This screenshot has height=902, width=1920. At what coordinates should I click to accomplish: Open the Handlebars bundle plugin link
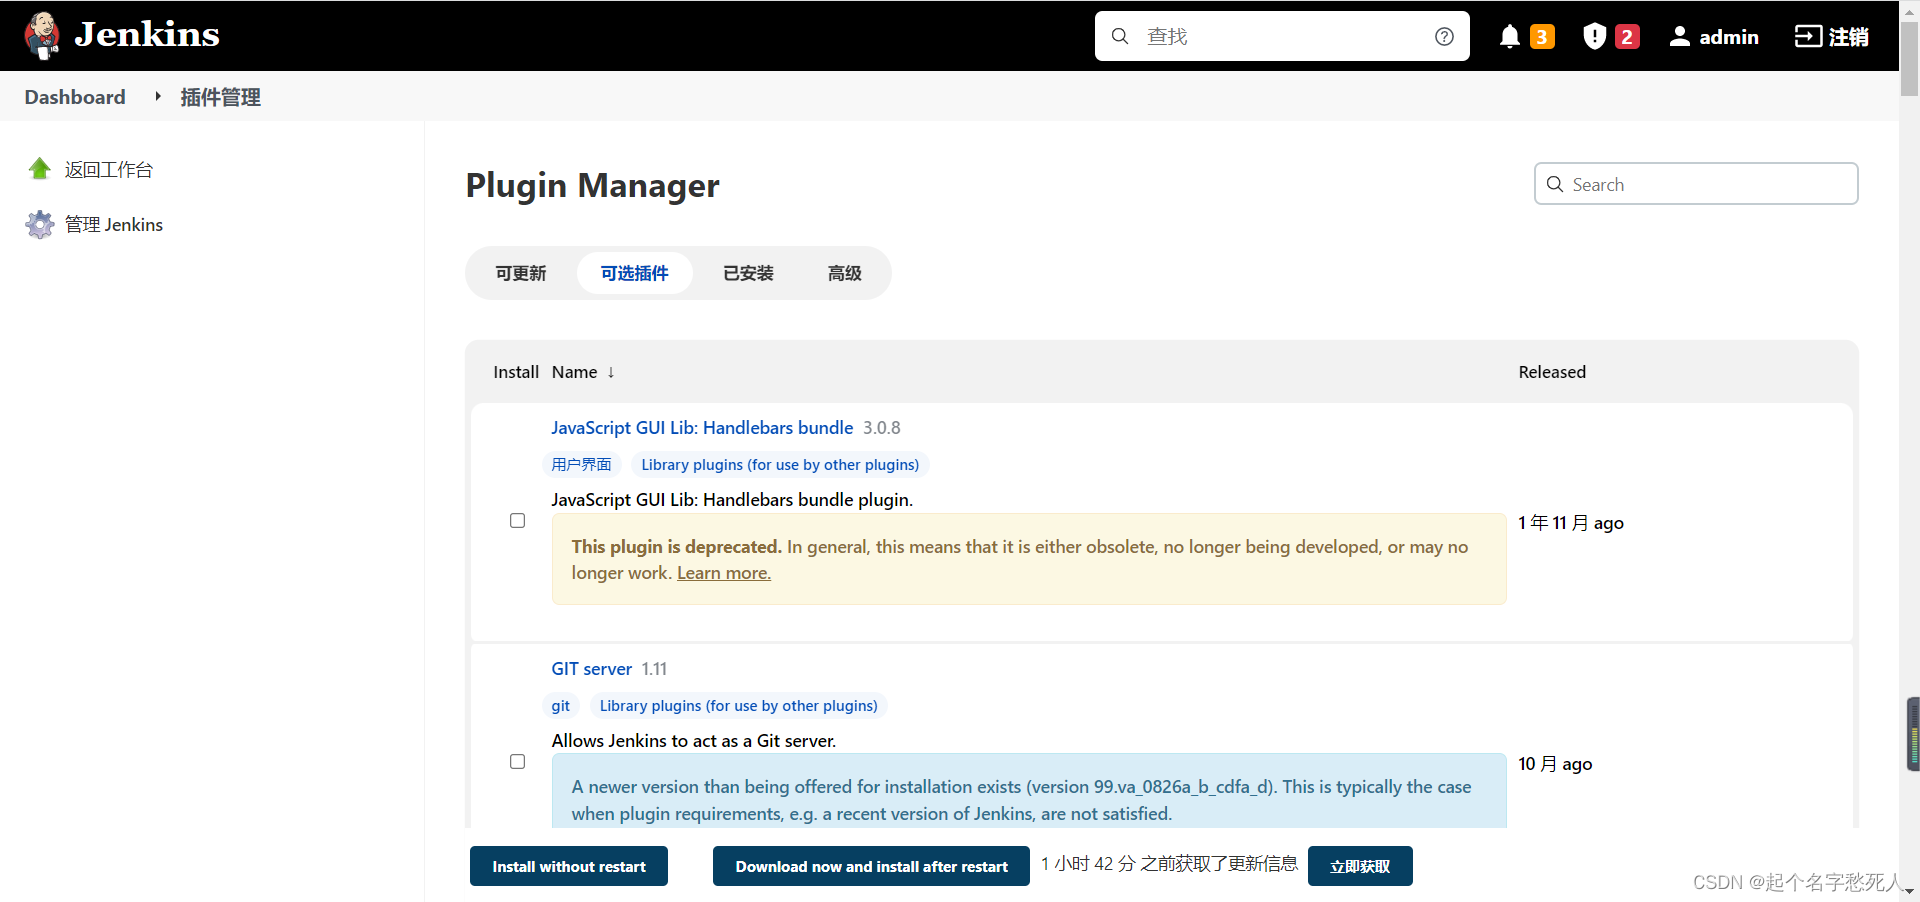[x=702, y=428]
